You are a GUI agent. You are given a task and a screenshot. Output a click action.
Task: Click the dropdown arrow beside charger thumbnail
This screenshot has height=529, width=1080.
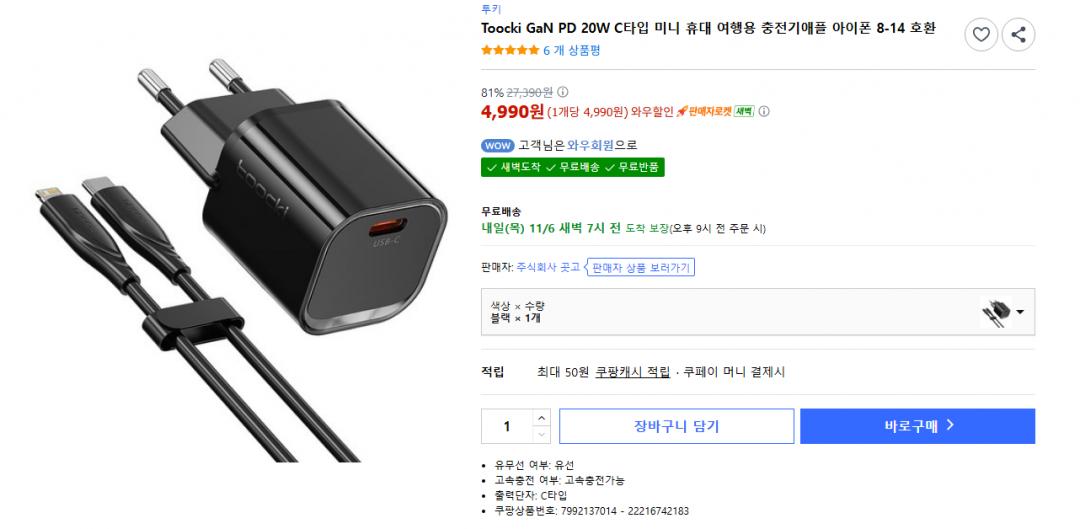point(1019,312)
